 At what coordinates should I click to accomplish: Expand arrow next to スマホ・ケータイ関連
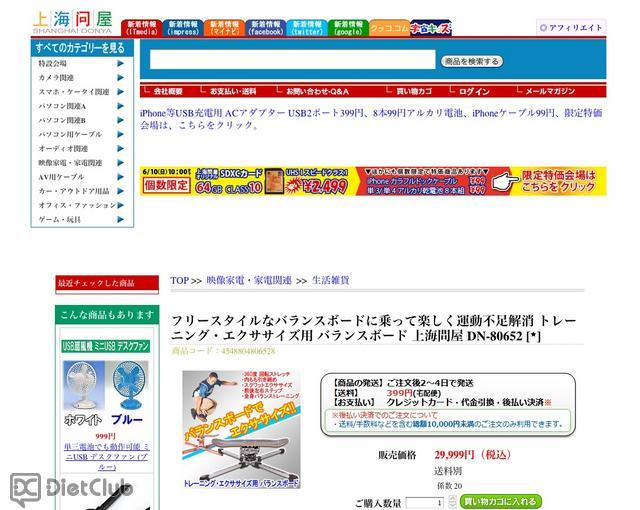(x=120, y=92)
